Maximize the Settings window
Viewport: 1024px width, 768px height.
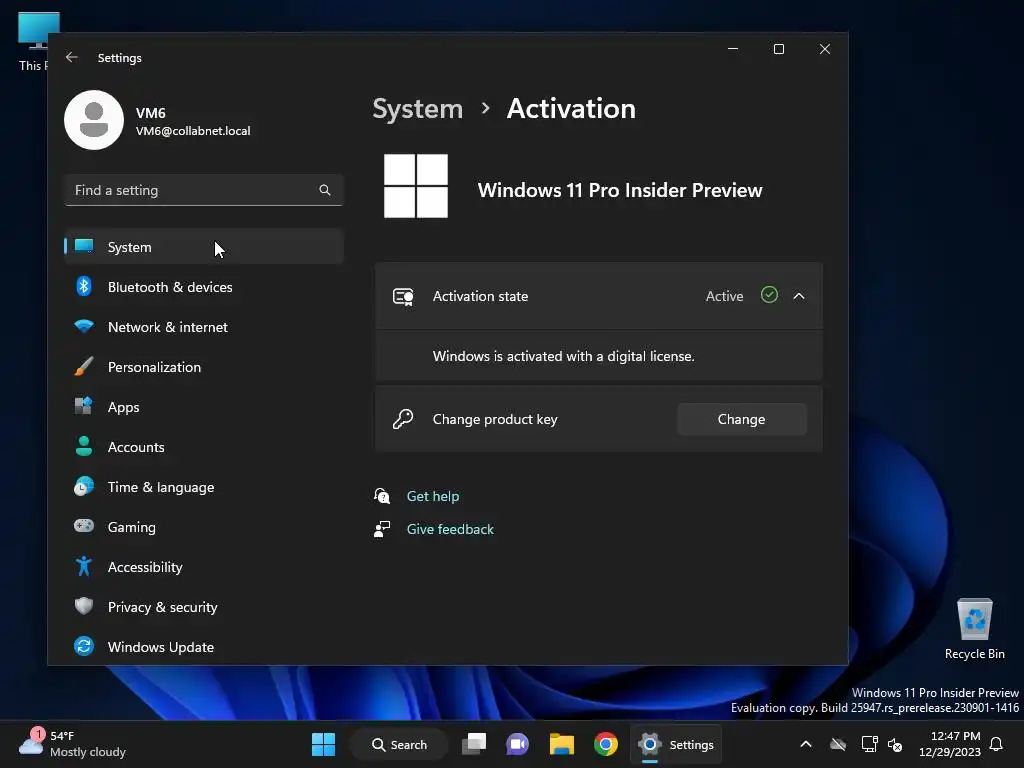tap(778, 50)
